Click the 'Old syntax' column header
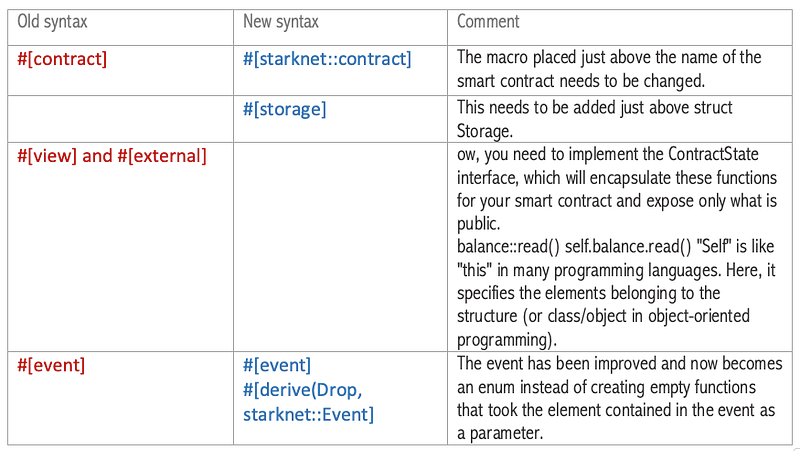Image resolution: width=800 pixels, height=451 pixels. click(x=52, y=21)
